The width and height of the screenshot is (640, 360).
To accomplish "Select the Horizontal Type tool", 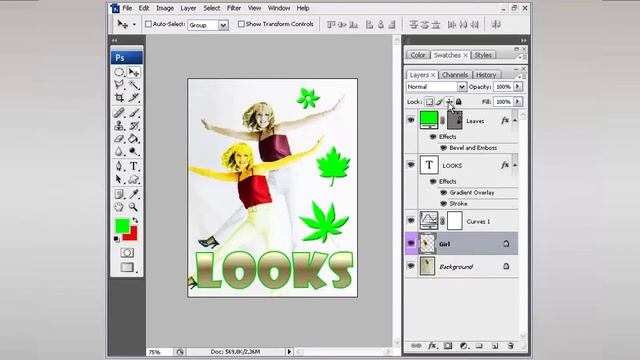I will tap(133, 166).
